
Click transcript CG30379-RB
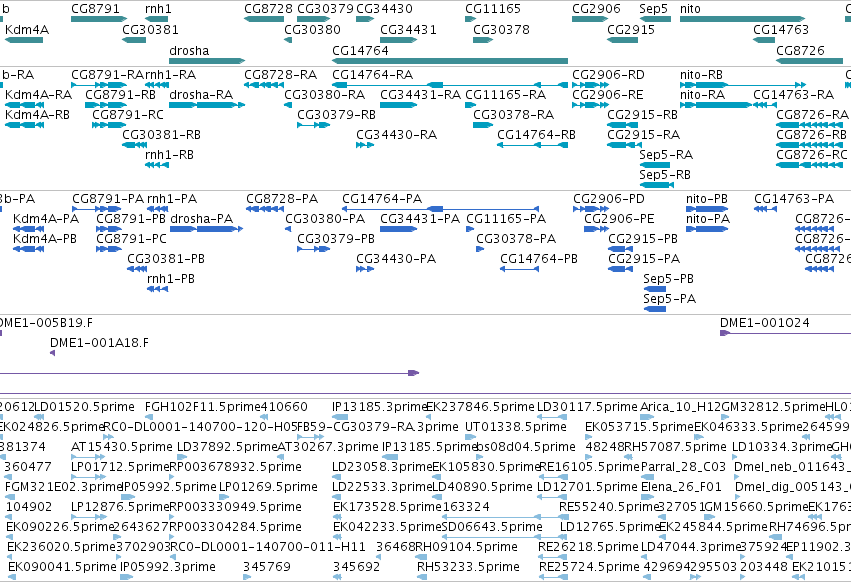314,125
